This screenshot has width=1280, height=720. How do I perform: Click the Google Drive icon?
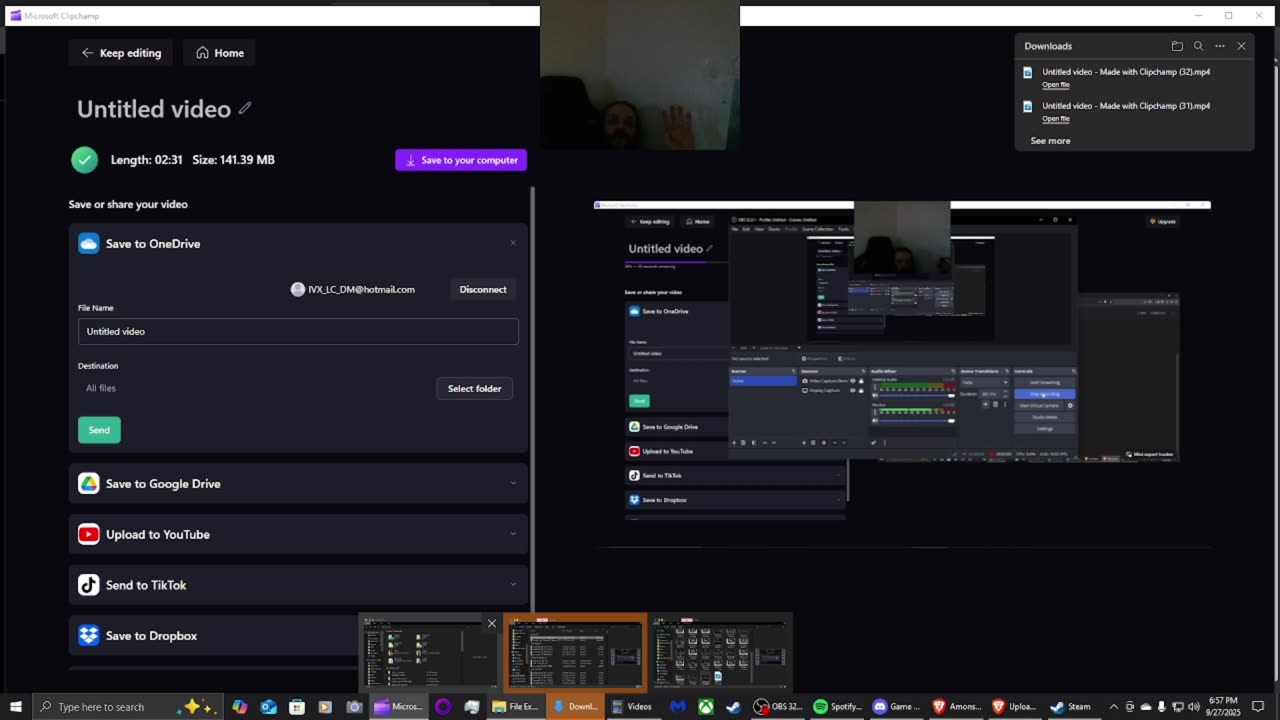89,483
